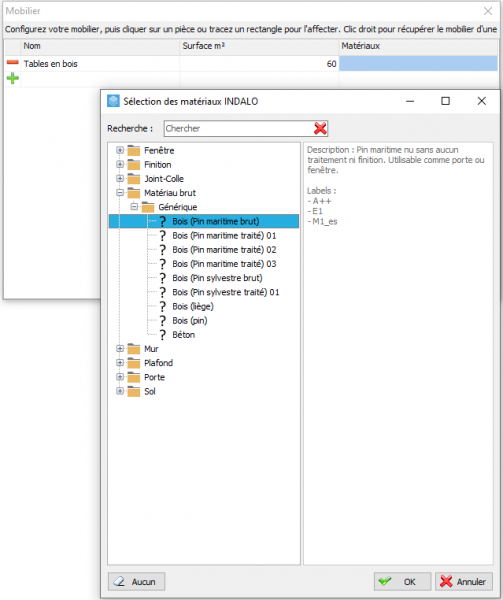Viewport: 503px width, 600px height.
Task: Clear search with the red X icon
Action: pos(320,129)
